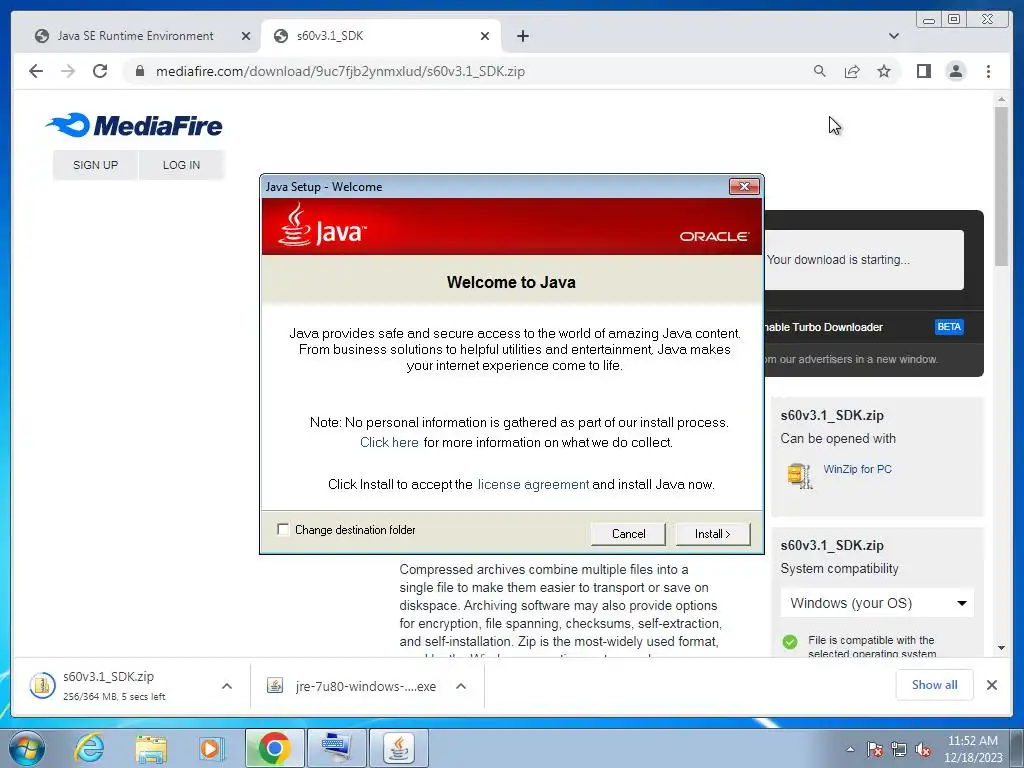This screenshot has width=1024, height=768.
Task: Check Change destination folder box
Action: 283,529
